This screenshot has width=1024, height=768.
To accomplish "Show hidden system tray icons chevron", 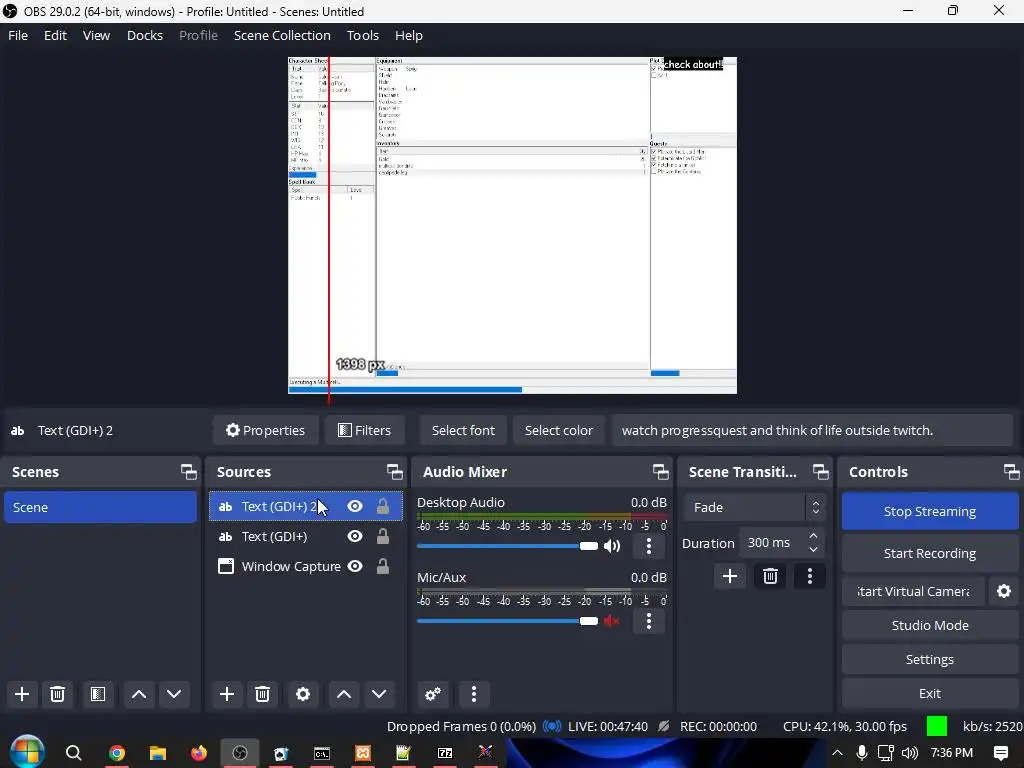I will 837,753.
